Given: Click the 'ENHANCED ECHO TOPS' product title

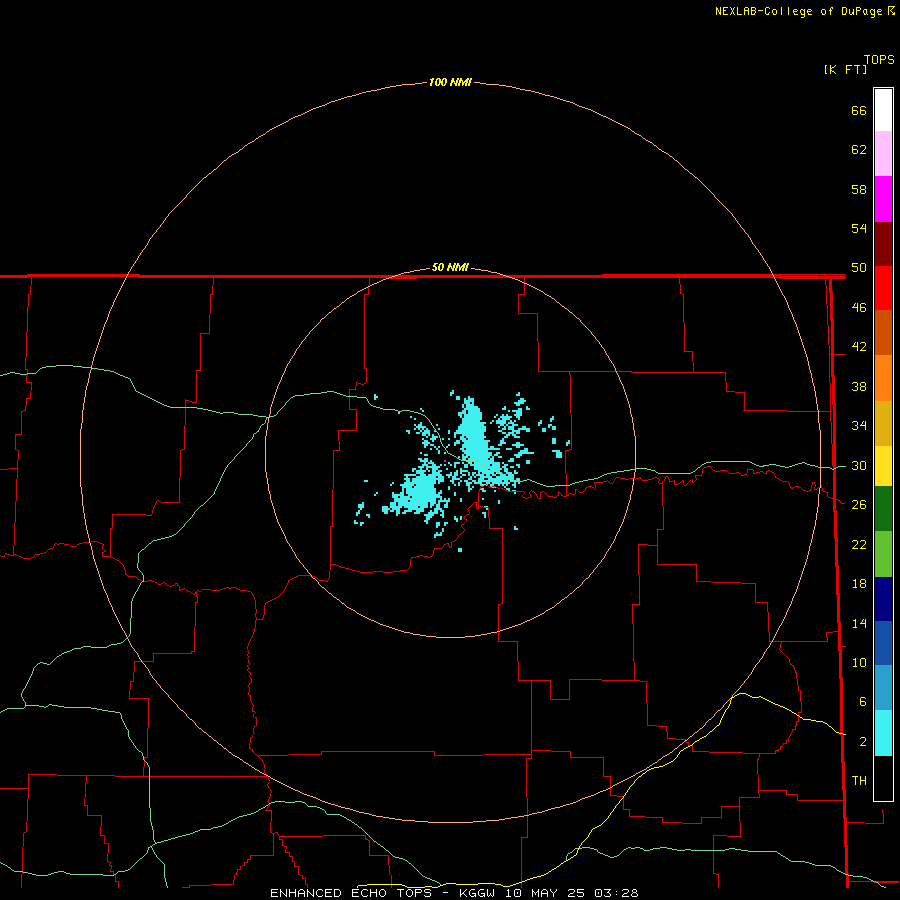Looking at the screenshot, I should [351, 893].
